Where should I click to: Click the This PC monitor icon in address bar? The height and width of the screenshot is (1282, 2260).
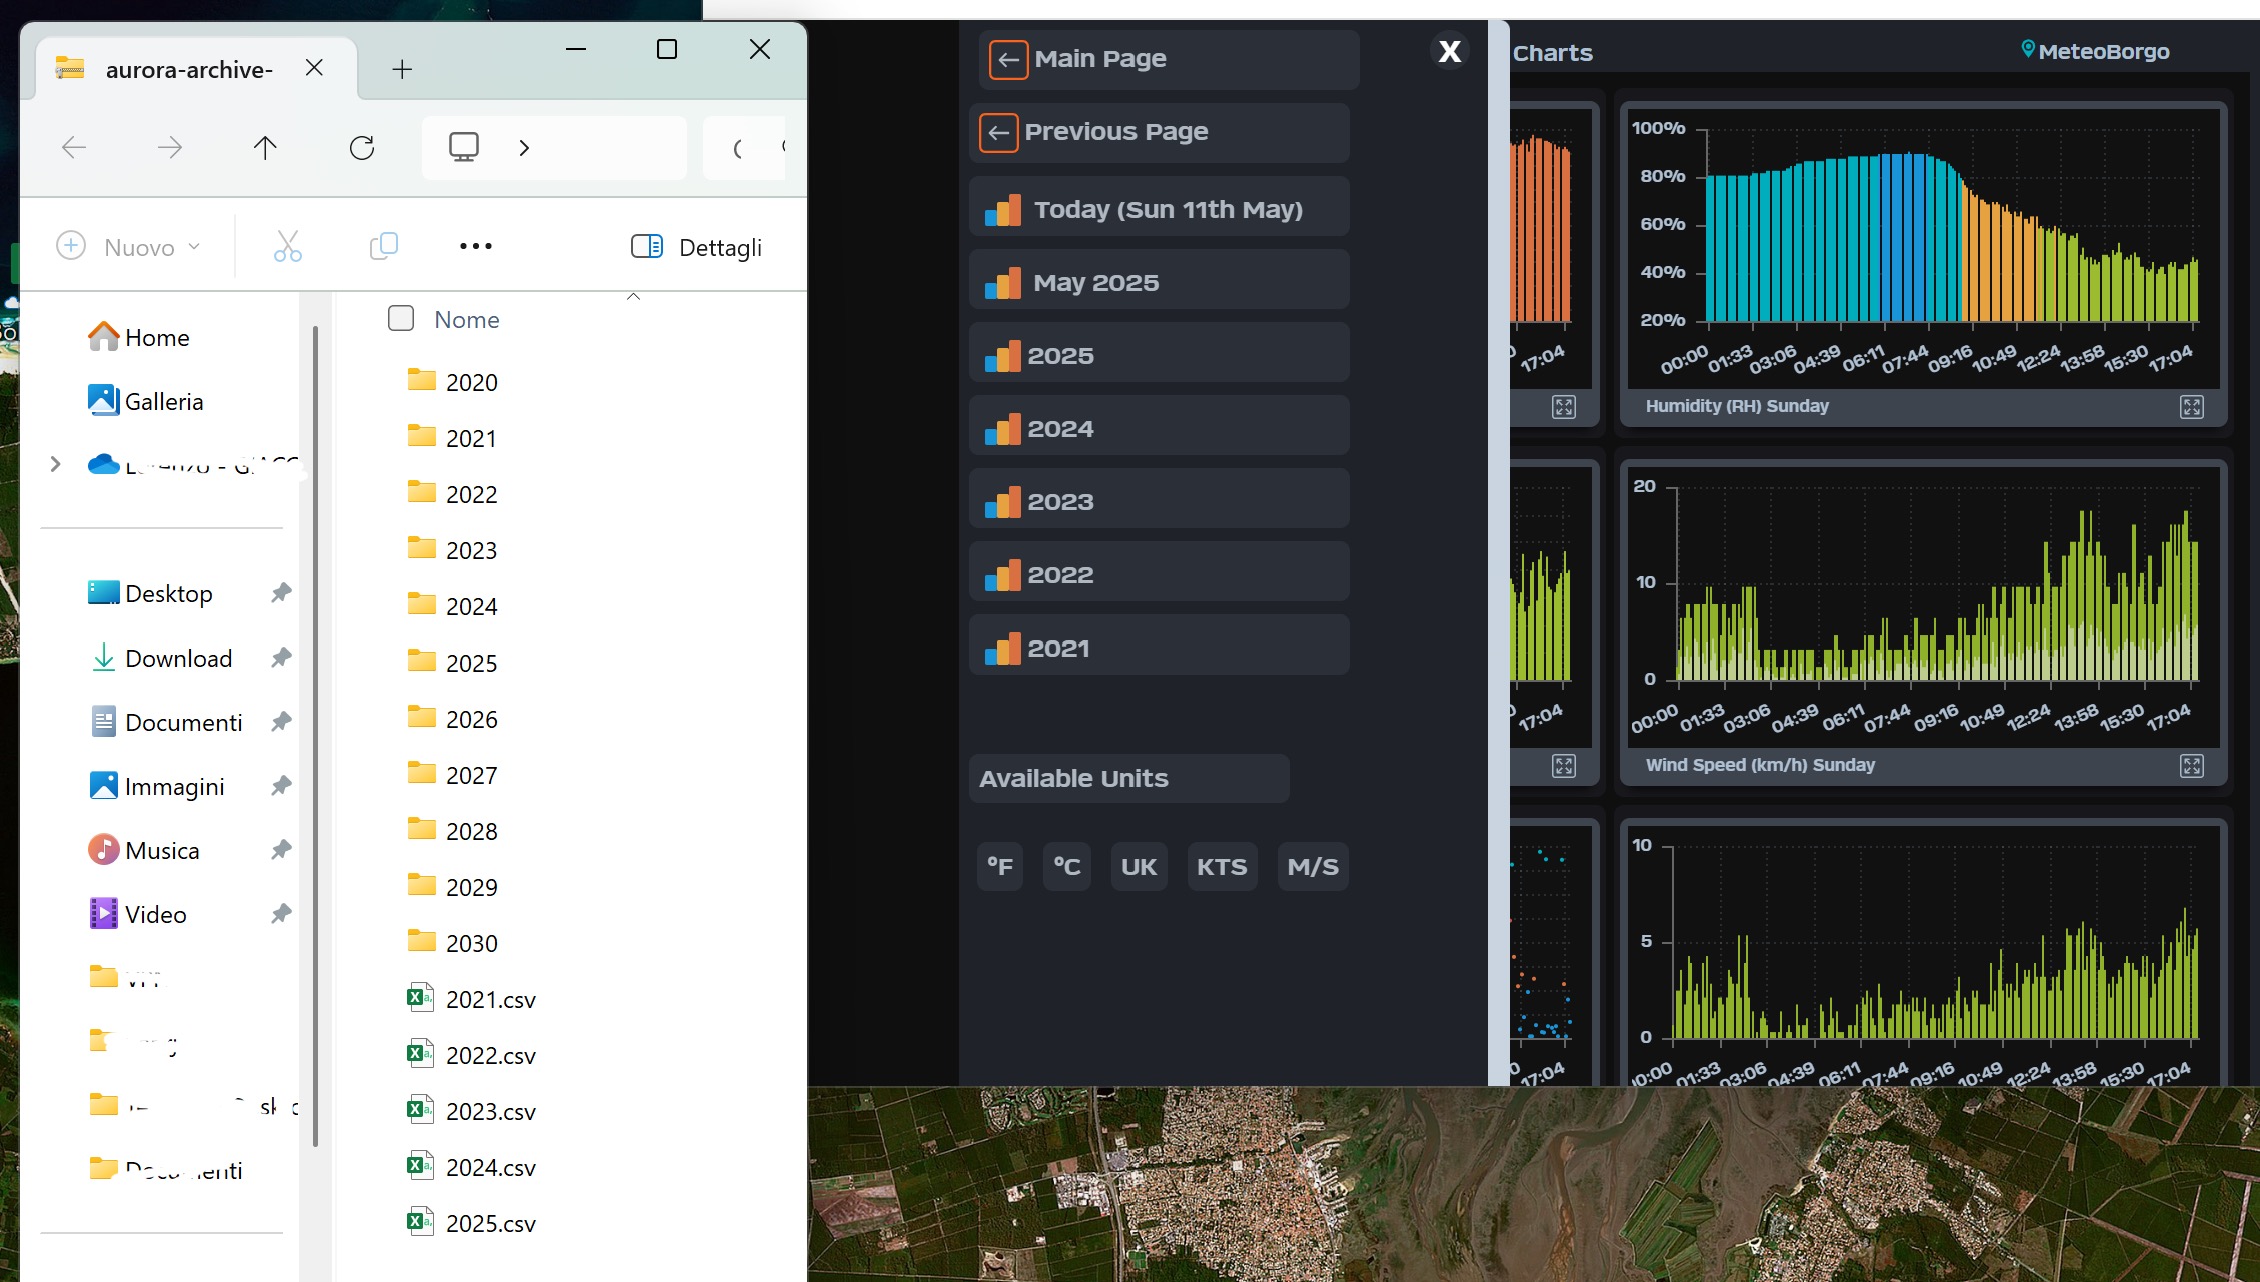pos(464,147)
